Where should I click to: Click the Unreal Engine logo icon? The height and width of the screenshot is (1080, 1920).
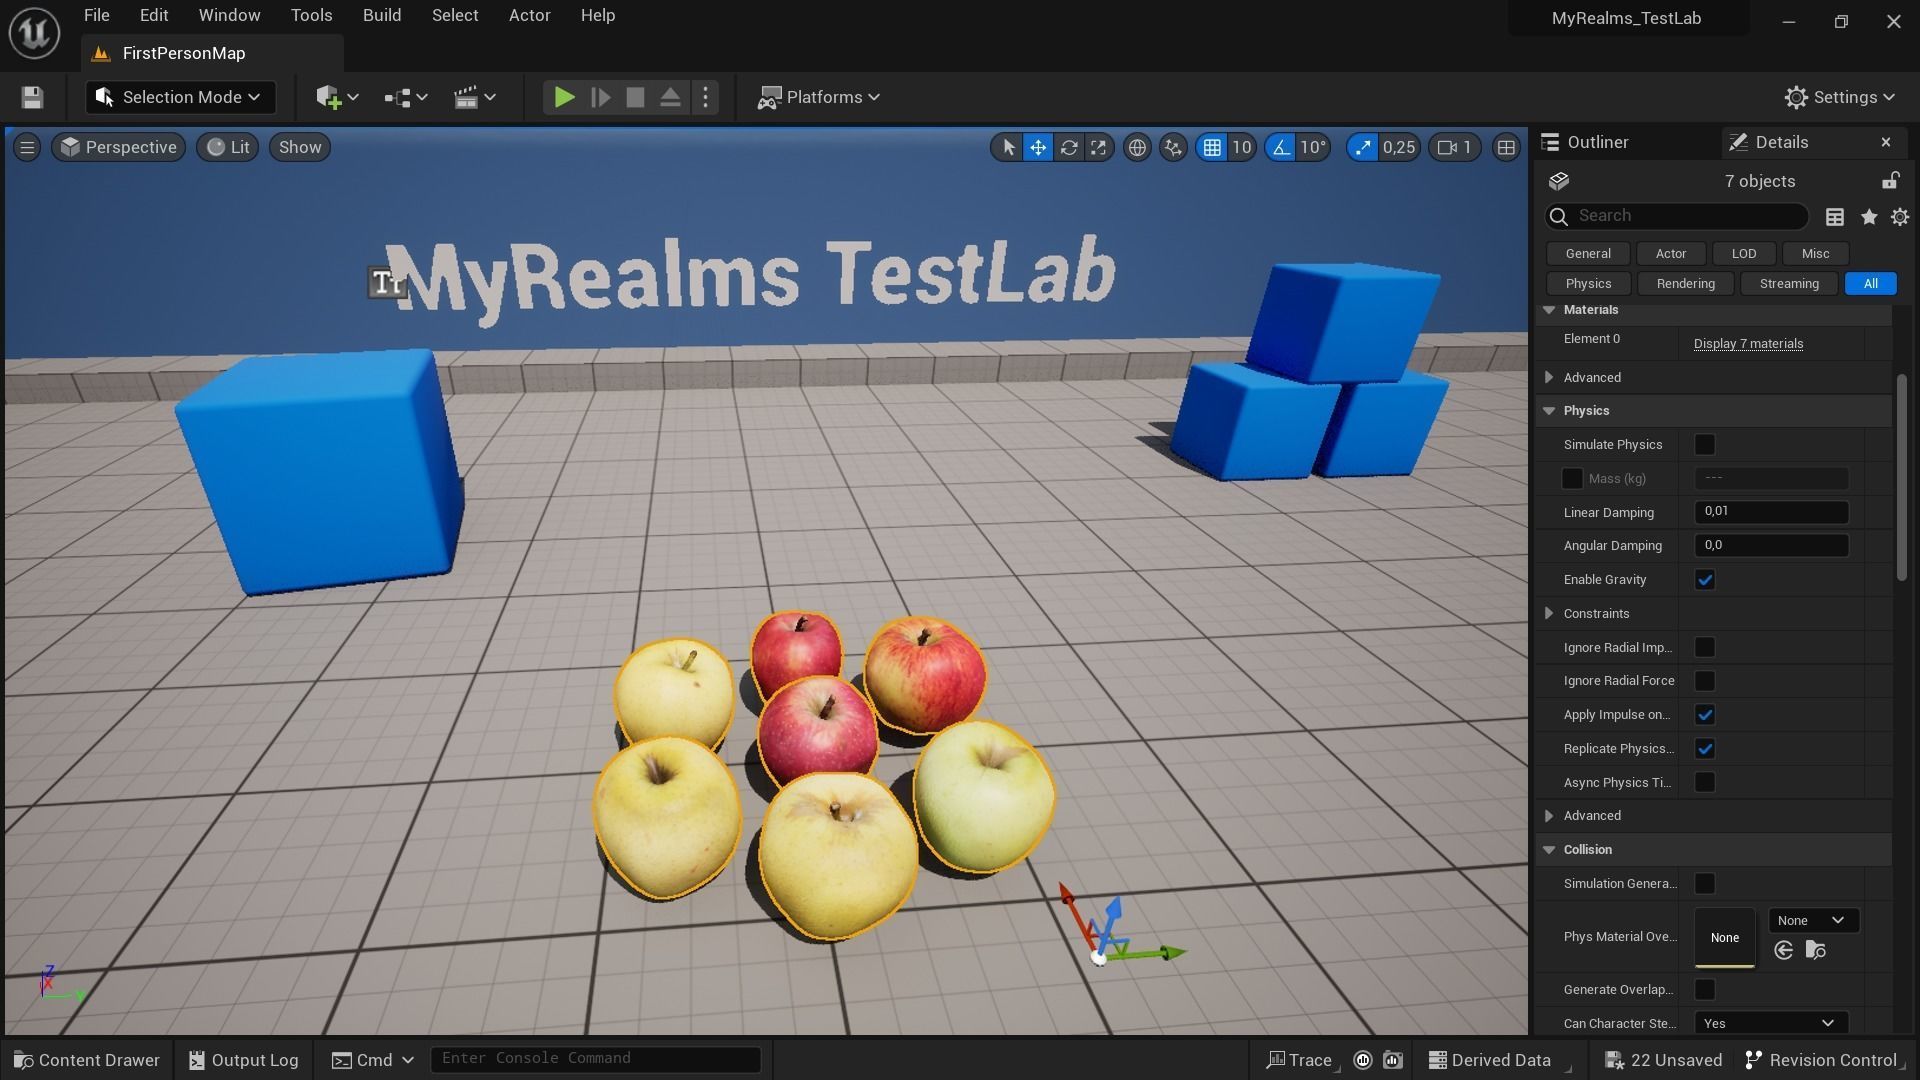tap(34, 32)
